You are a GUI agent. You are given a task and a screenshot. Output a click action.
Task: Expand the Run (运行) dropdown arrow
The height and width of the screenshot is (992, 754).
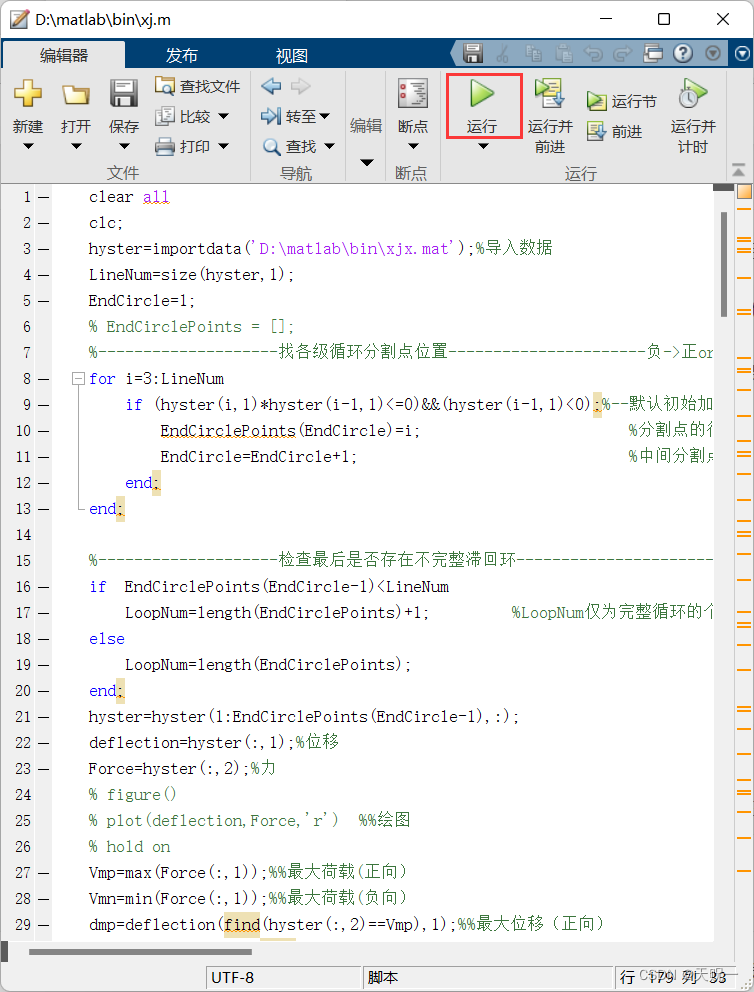coord(483,146)
